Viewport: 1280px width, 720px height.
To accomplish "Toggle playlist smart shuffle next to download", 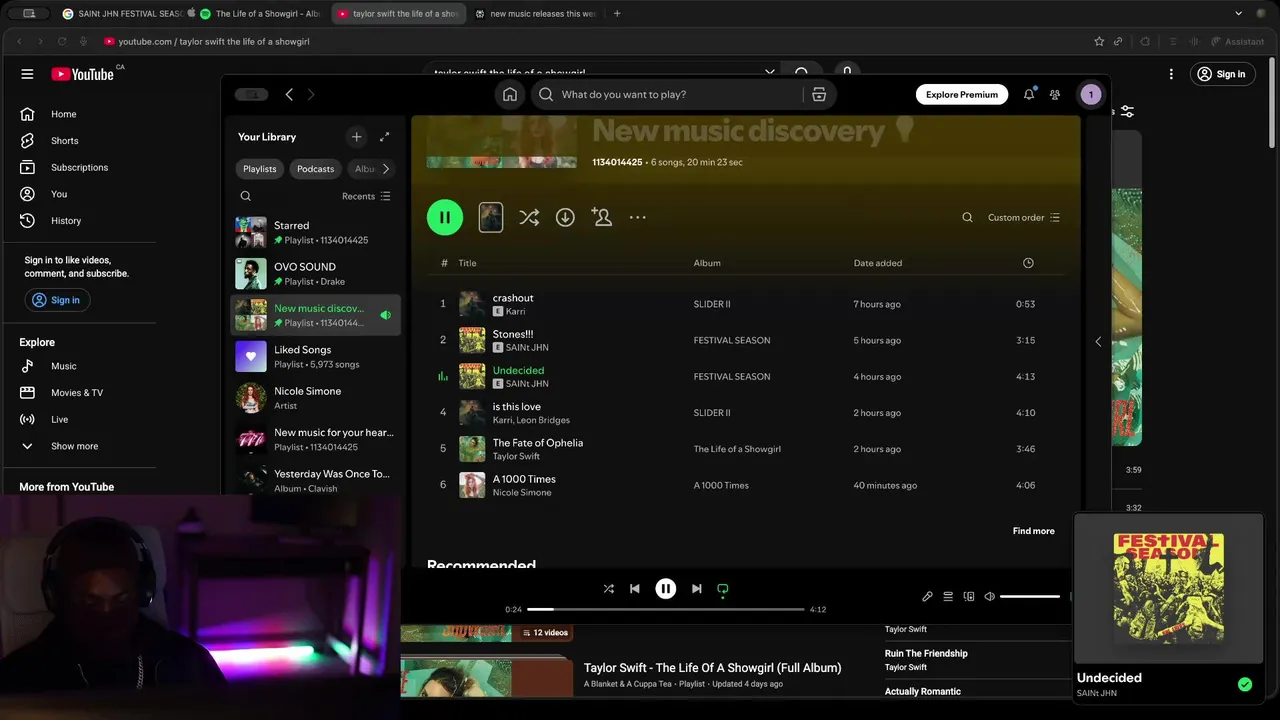I will [x=529, y=217].
